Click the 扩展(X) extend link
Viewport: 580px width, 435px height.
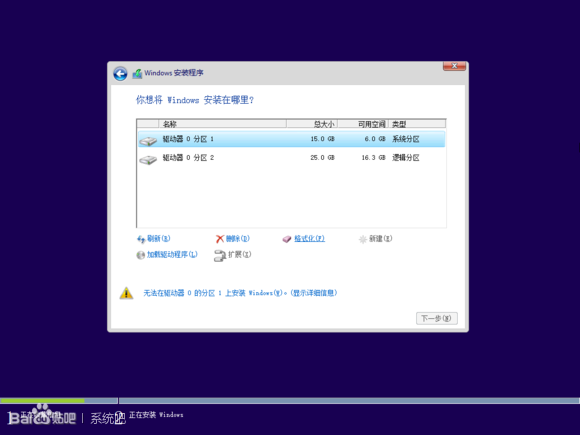pos(239,254)
